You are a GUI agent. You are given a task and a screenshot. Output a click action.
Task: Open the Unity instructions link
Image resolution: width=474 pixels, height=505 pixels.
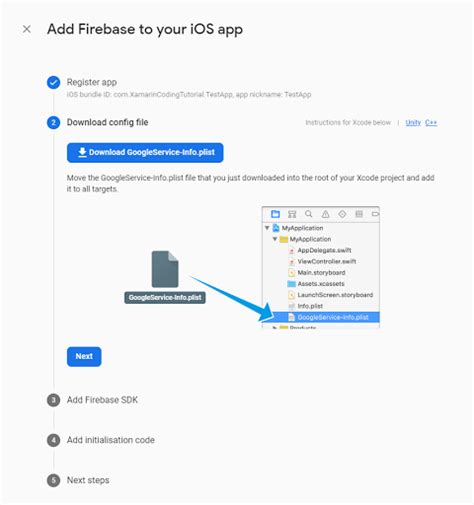413,123
